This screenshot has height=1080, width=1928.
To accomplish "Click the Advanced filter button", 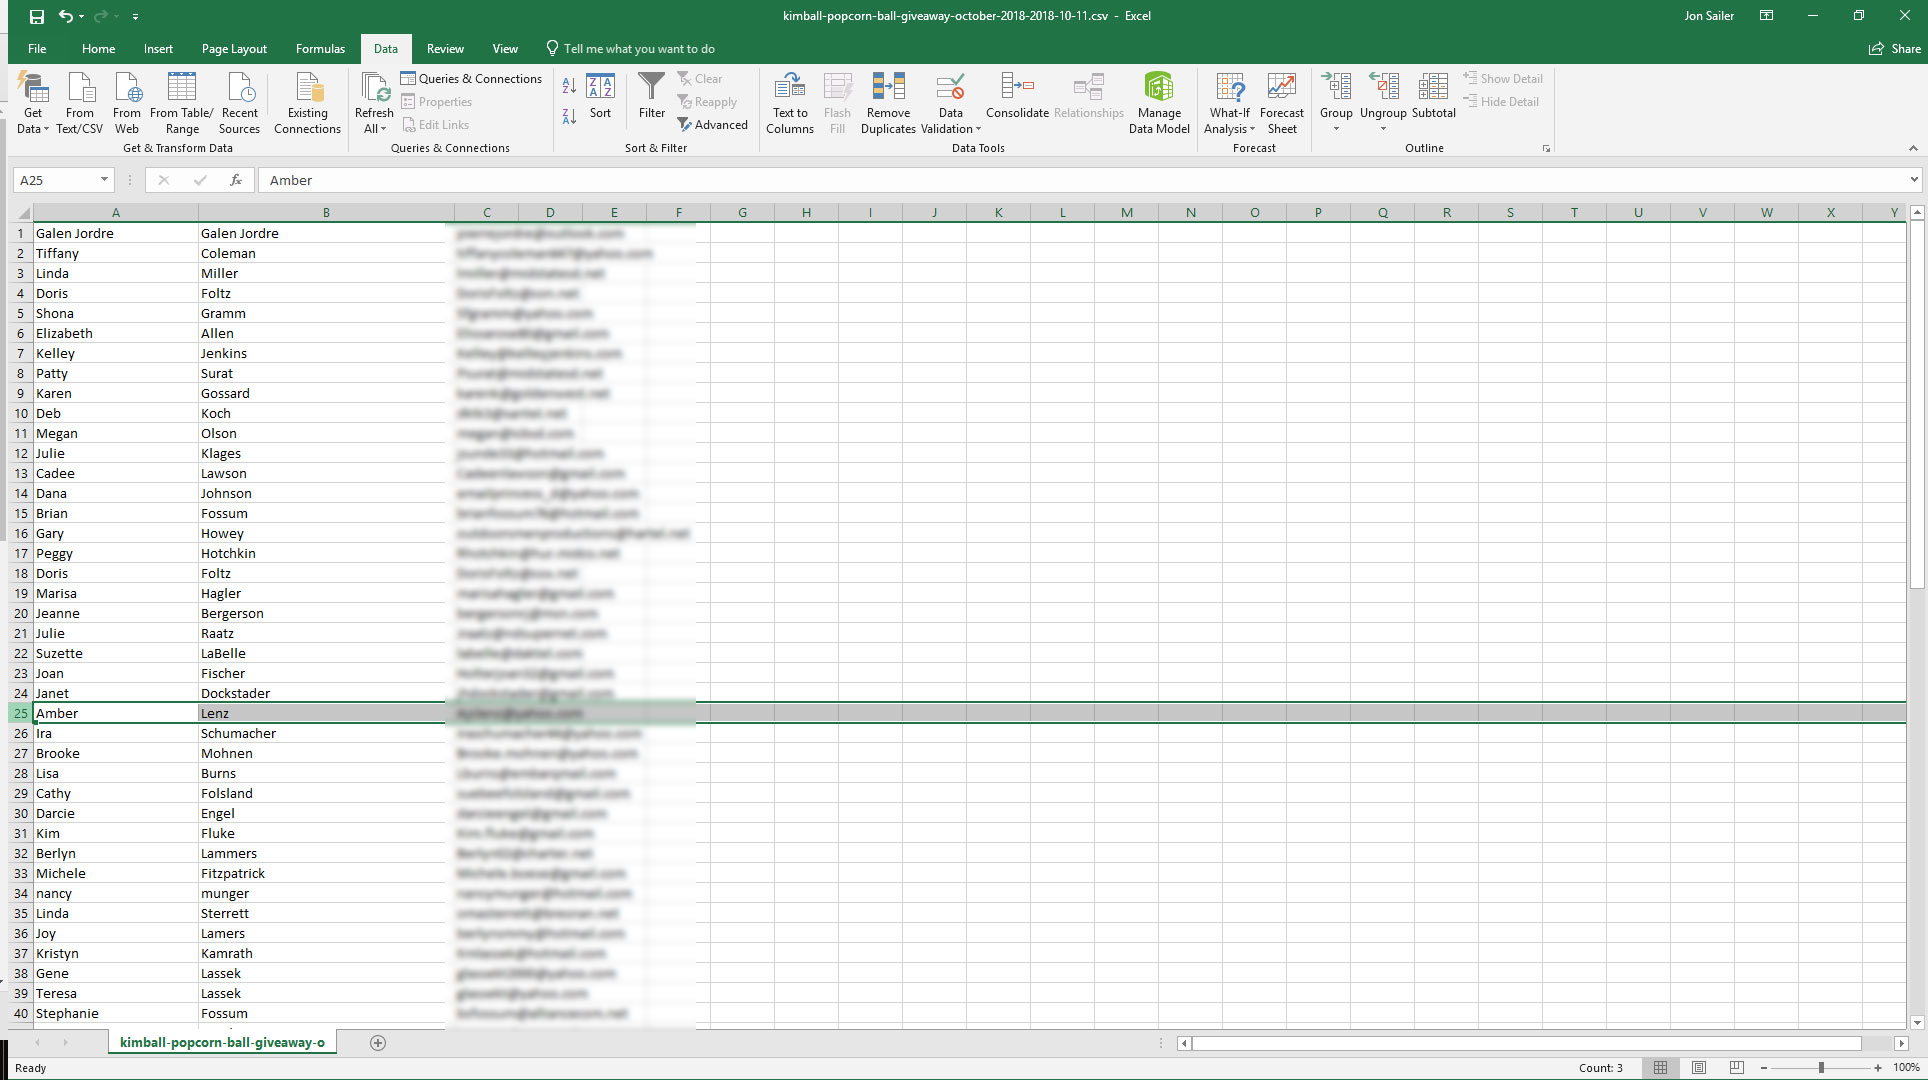I will (x=712, y=125).
